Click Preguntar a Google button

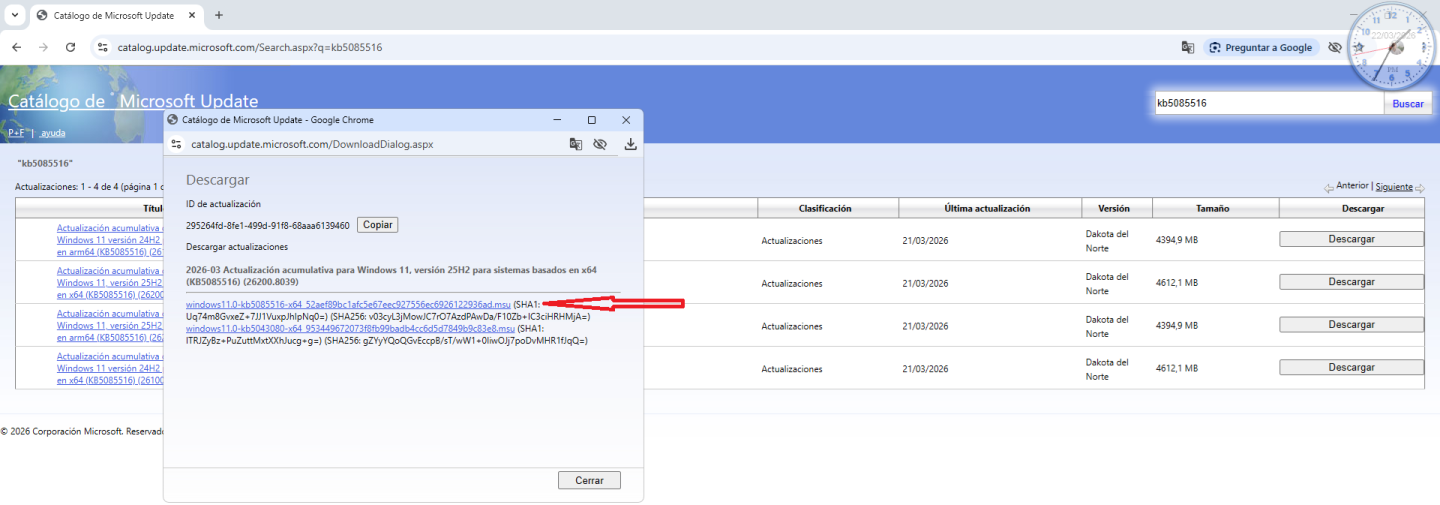click(x=1259, y=47)
